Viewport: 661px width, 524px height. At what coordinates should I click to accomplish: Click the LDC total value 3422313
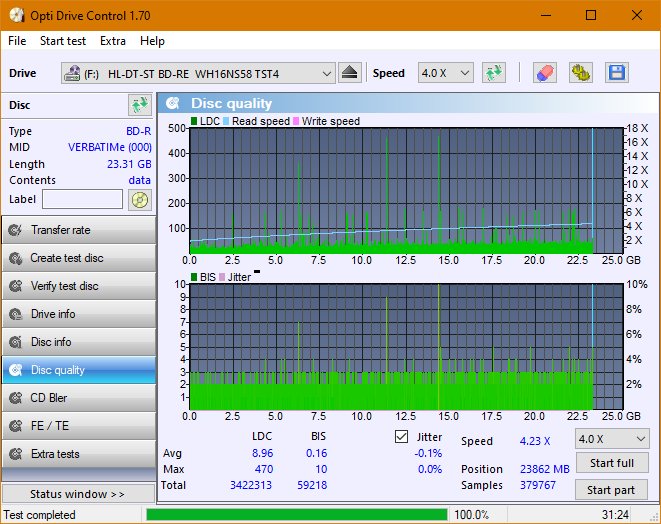tap(251, 485)
